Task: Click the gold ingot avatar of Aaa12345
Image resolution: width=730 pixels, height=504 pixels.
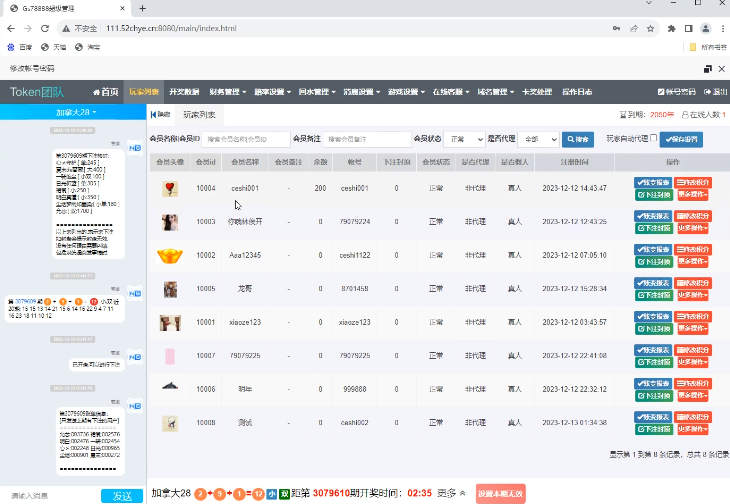Action: coord(170,255)
